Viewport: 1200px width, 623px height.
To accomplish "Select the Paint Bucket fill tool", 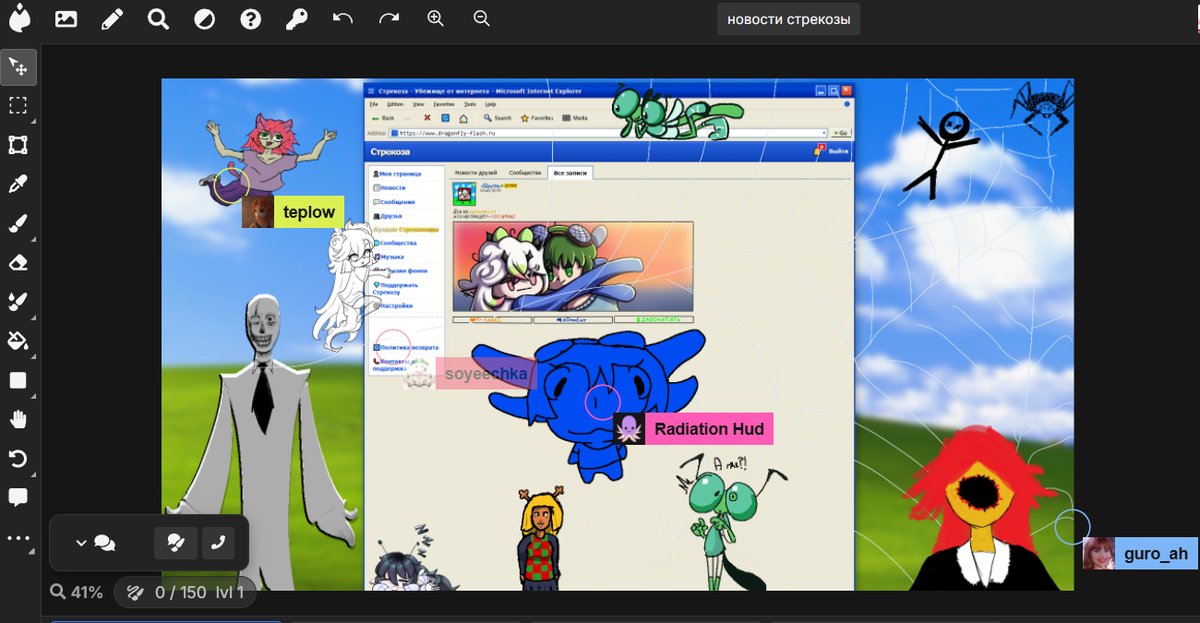I will [x=18, y=341].
